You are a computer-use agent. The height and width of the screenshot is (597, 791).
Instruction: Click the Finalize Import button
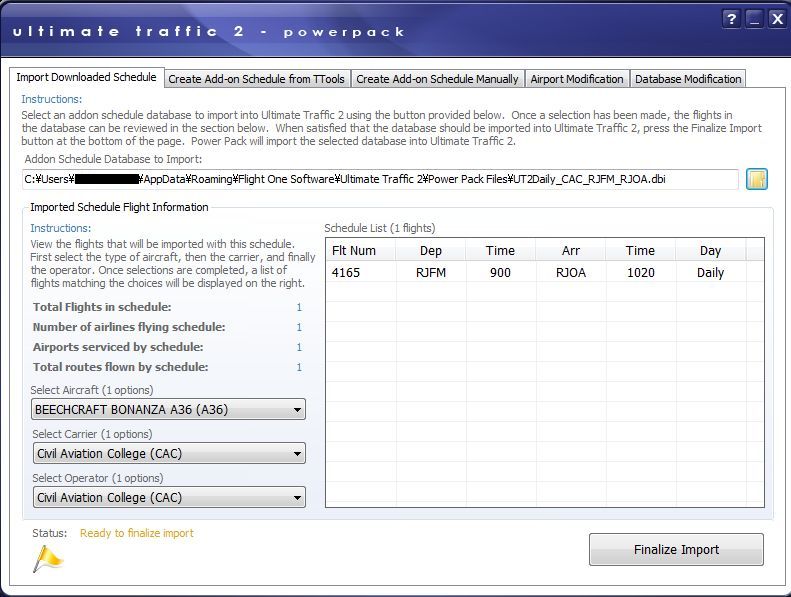pos(676,549)
